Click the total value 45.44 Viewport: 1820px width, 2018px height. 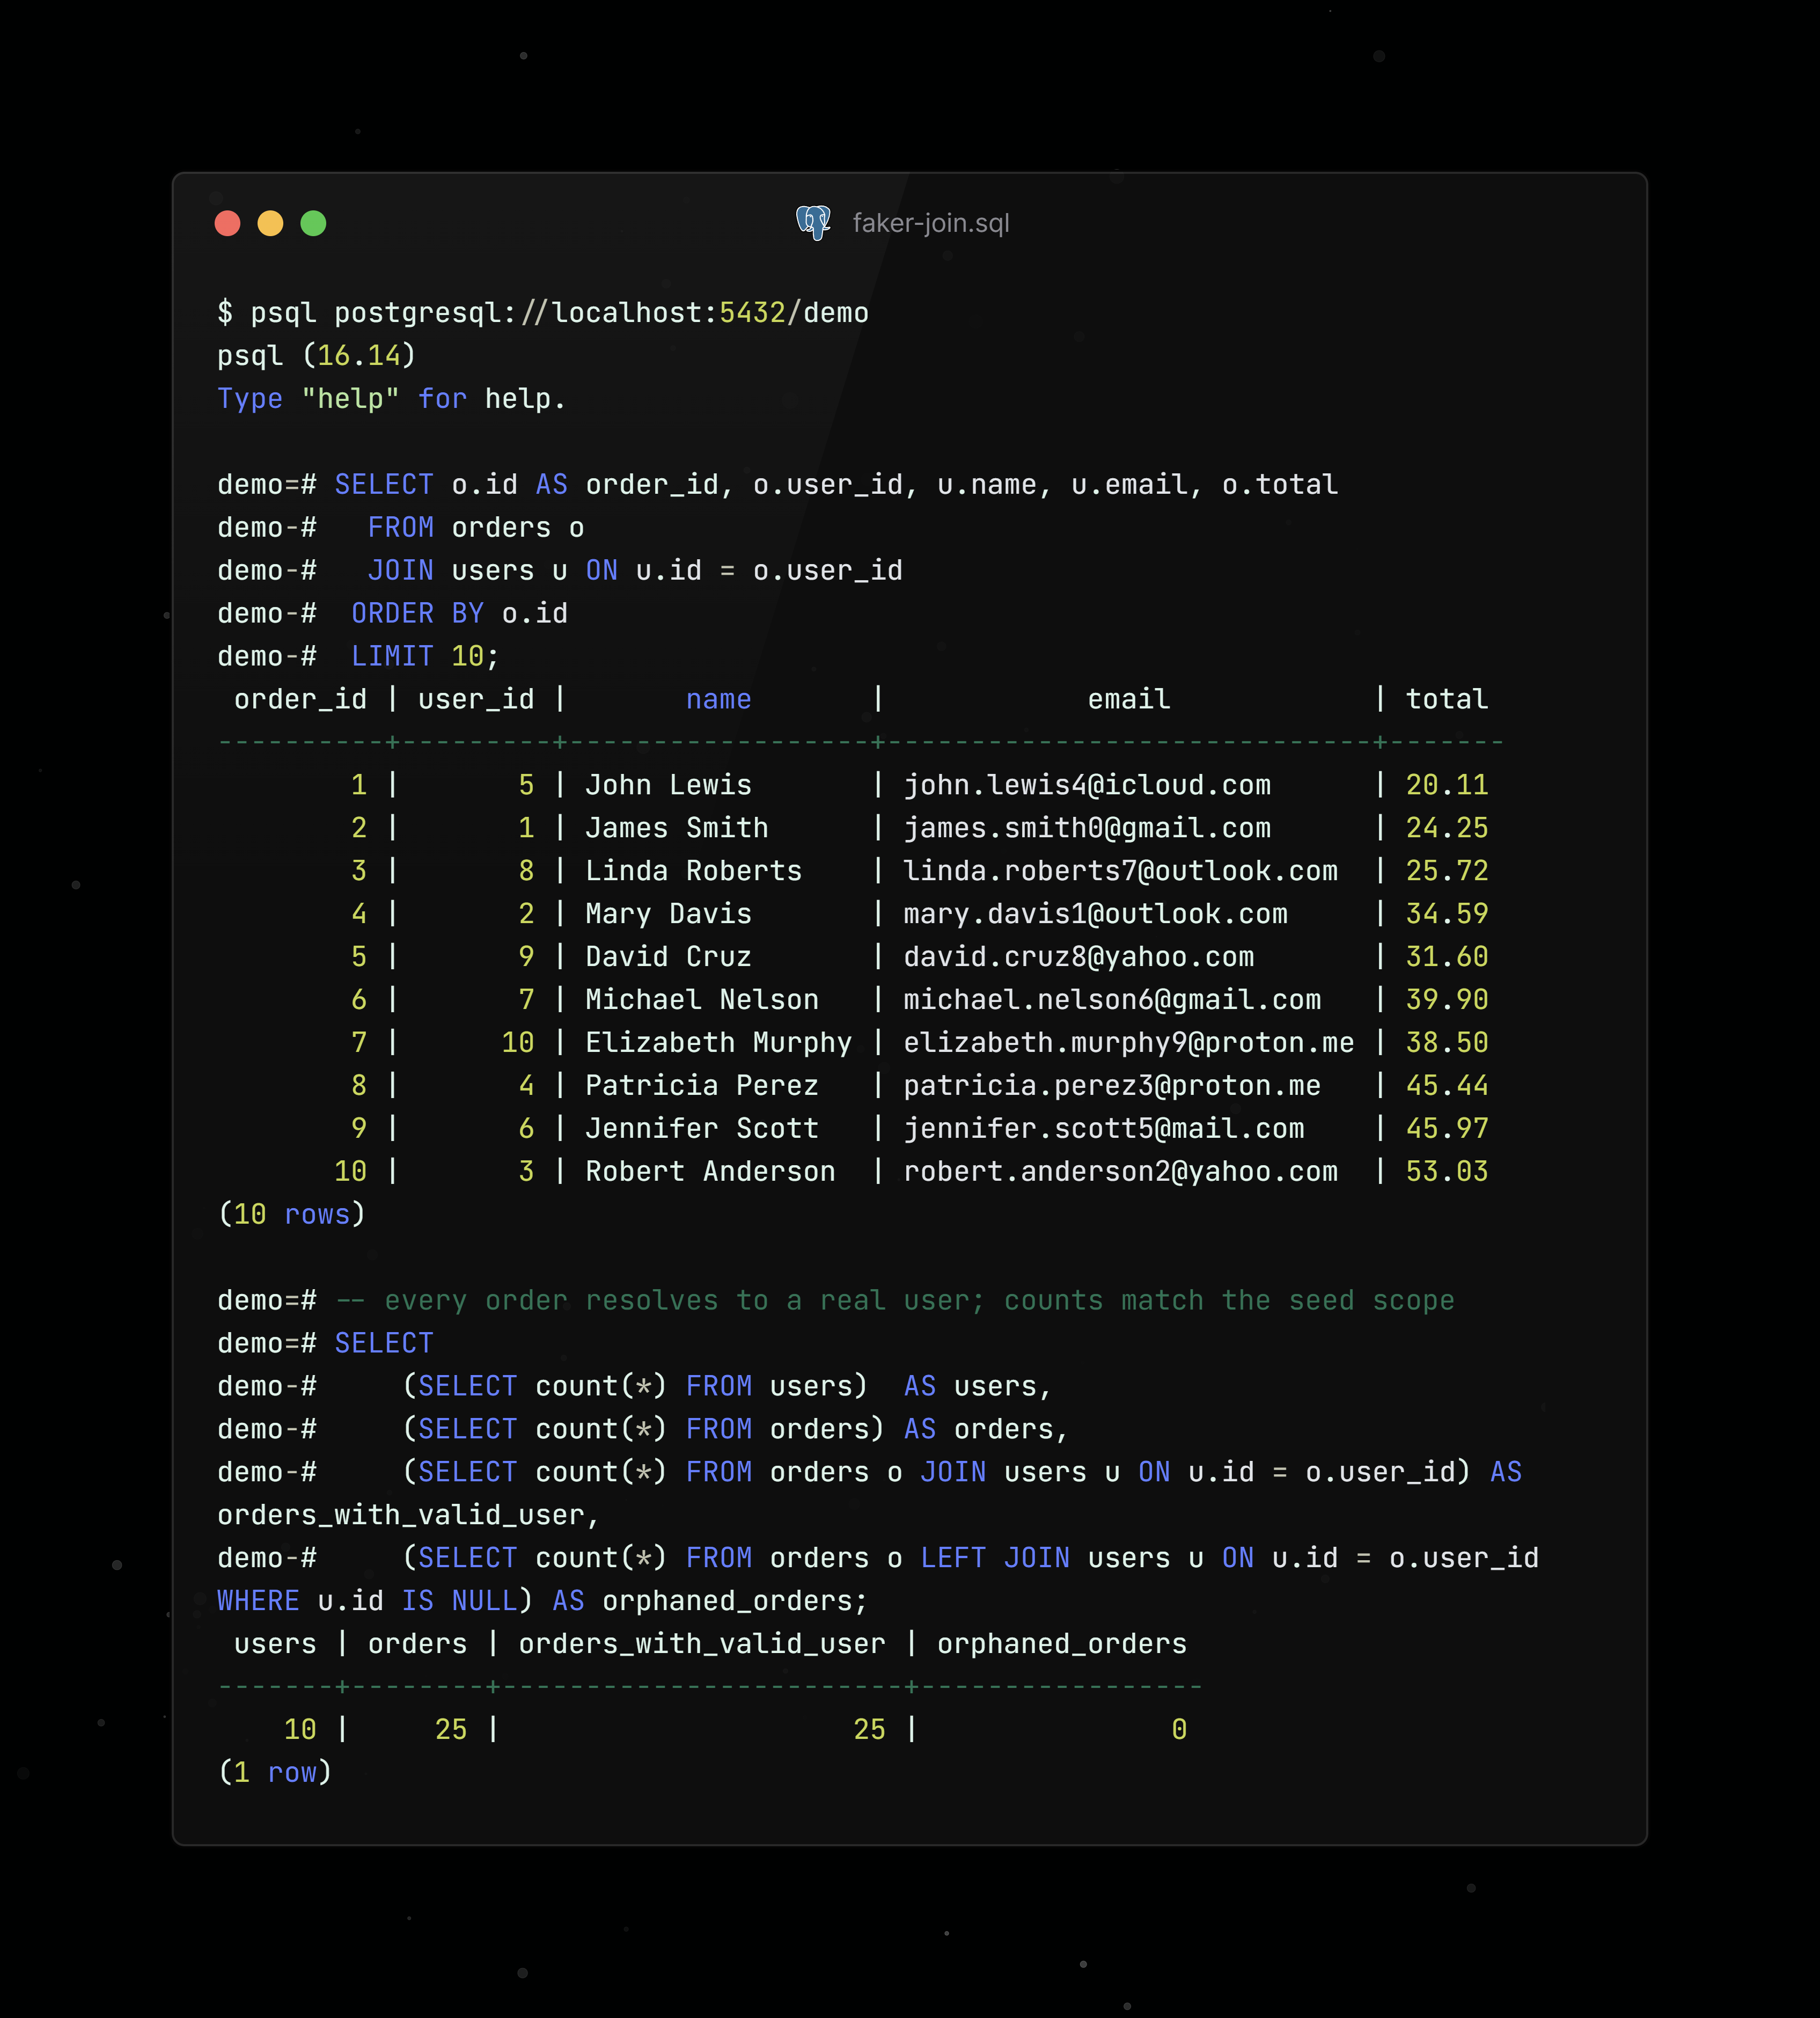tap(1447, 1086)
